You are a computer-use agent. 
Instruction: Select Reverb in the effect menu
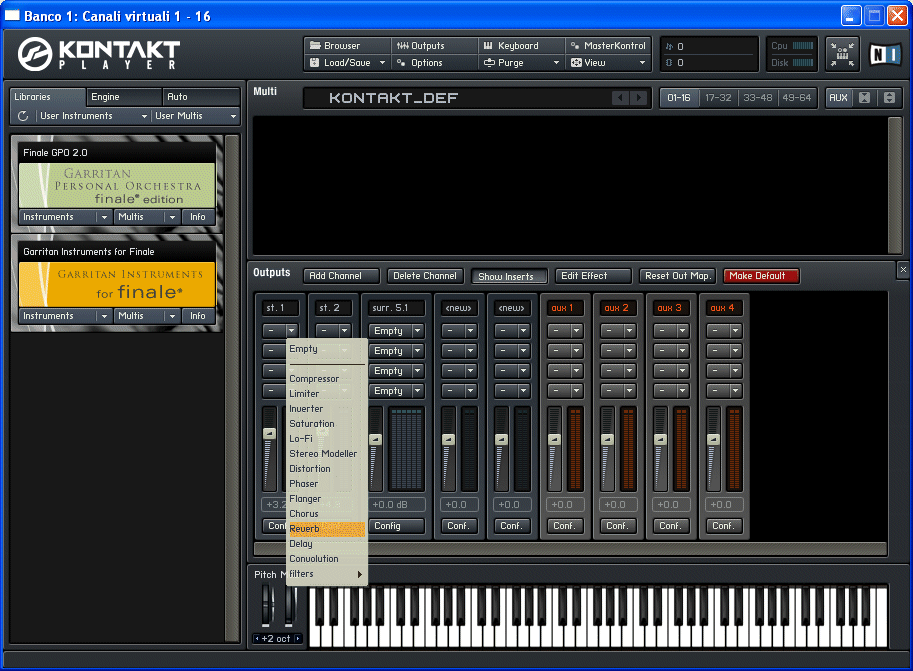pos(327,529)
